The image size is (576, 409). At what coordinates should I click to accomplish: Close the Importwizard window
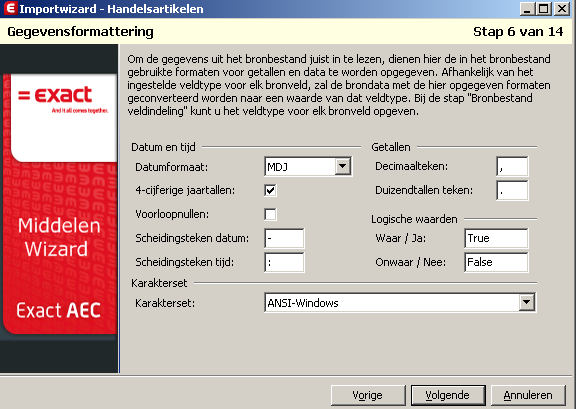[562, 8]
